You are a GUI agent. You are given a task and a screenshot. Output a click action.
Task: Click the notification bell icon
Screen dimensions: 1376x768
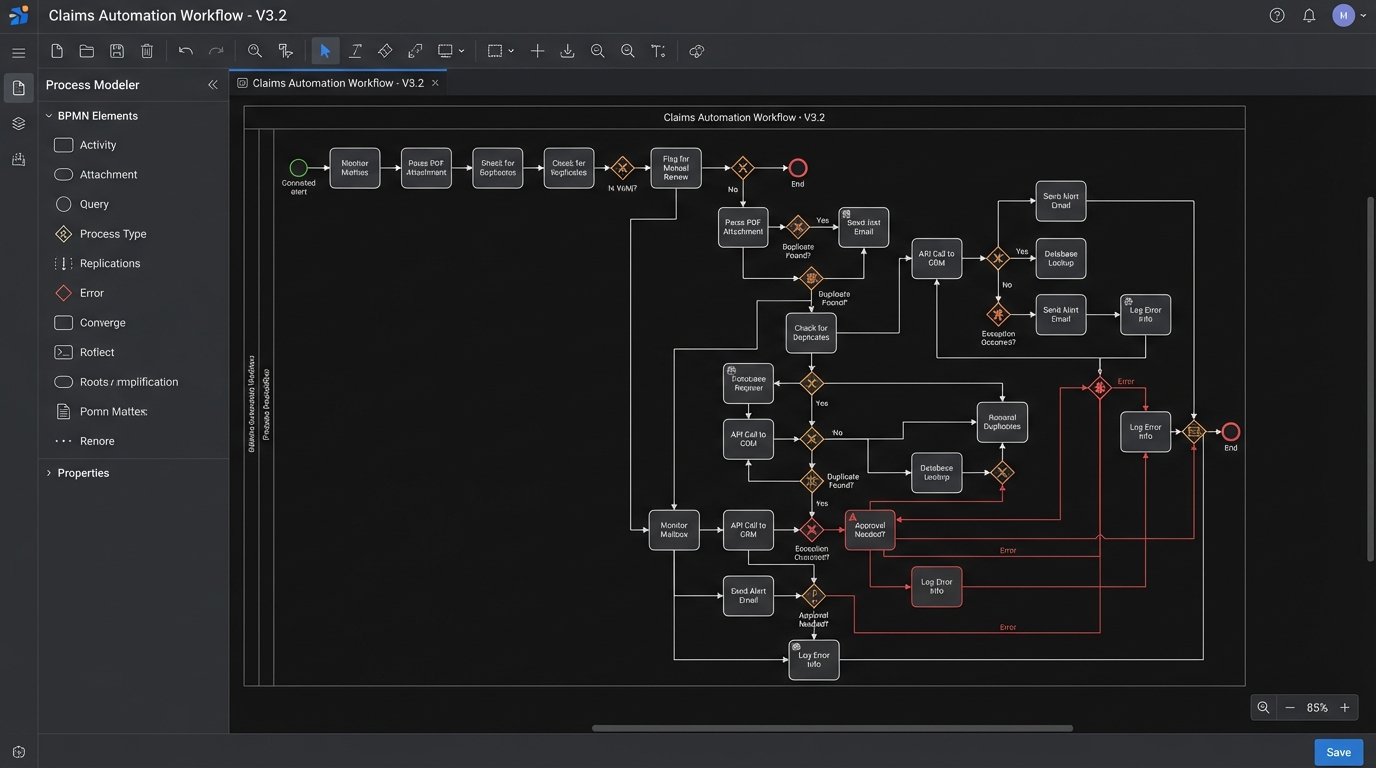1308,15
